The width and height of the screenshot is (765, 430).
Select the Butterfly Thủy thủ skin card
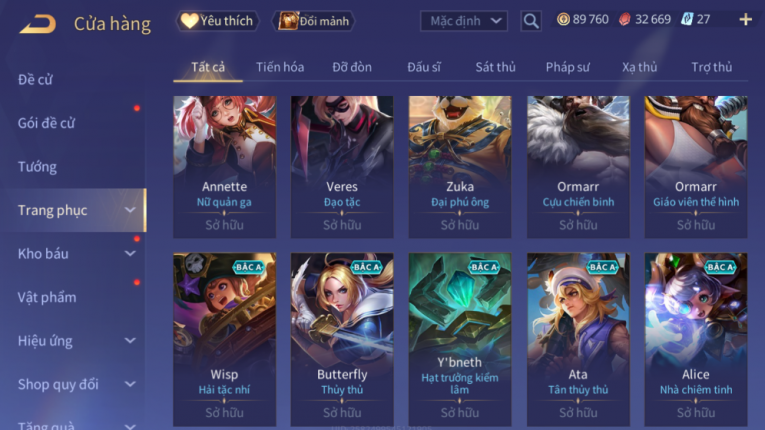(x=342, y=339)
